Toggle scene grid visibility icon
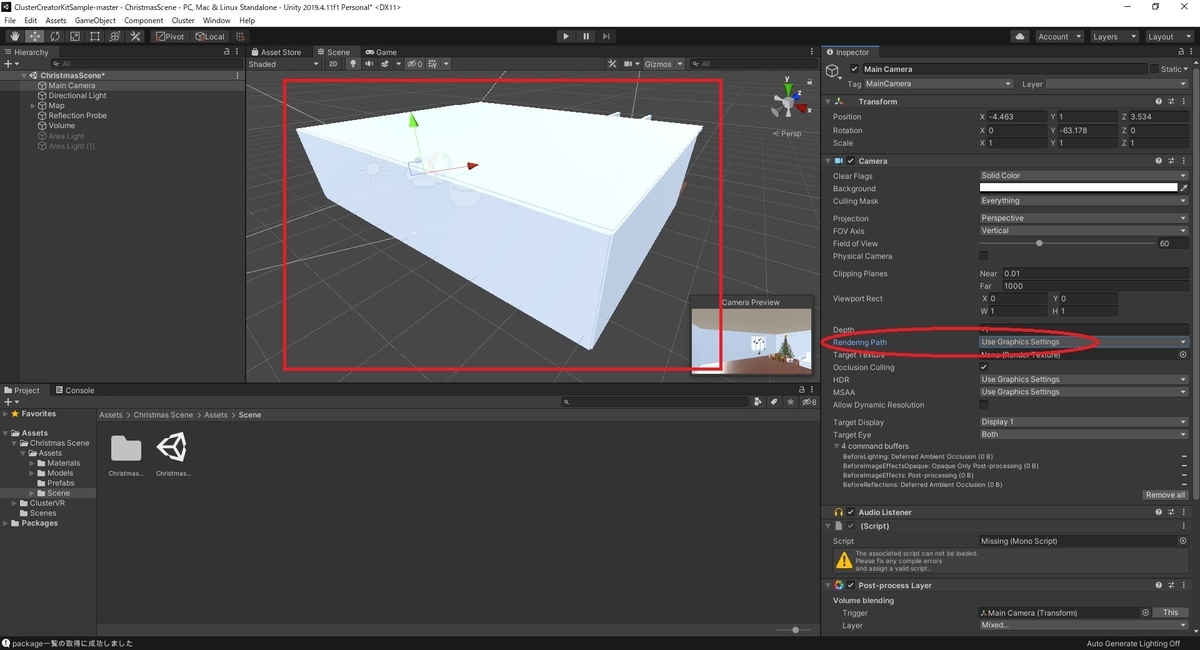 (x=432, y=64)
